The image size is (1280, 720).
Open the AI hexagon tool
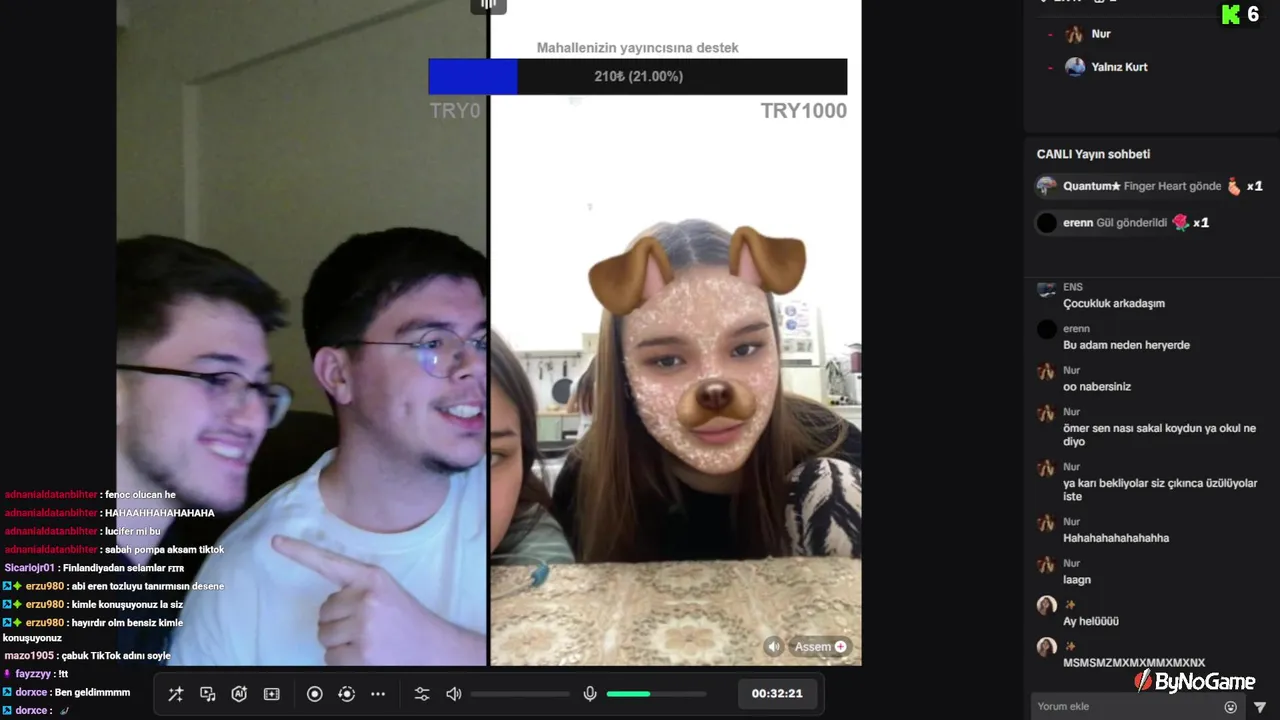(239, 694)
